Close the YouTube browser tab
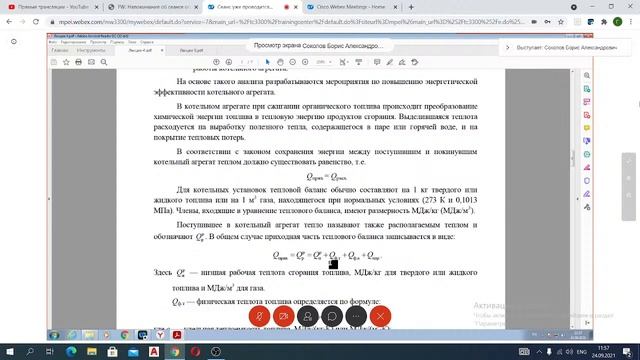This screenshot has width=640, height=360. click(x=97, y=7)
